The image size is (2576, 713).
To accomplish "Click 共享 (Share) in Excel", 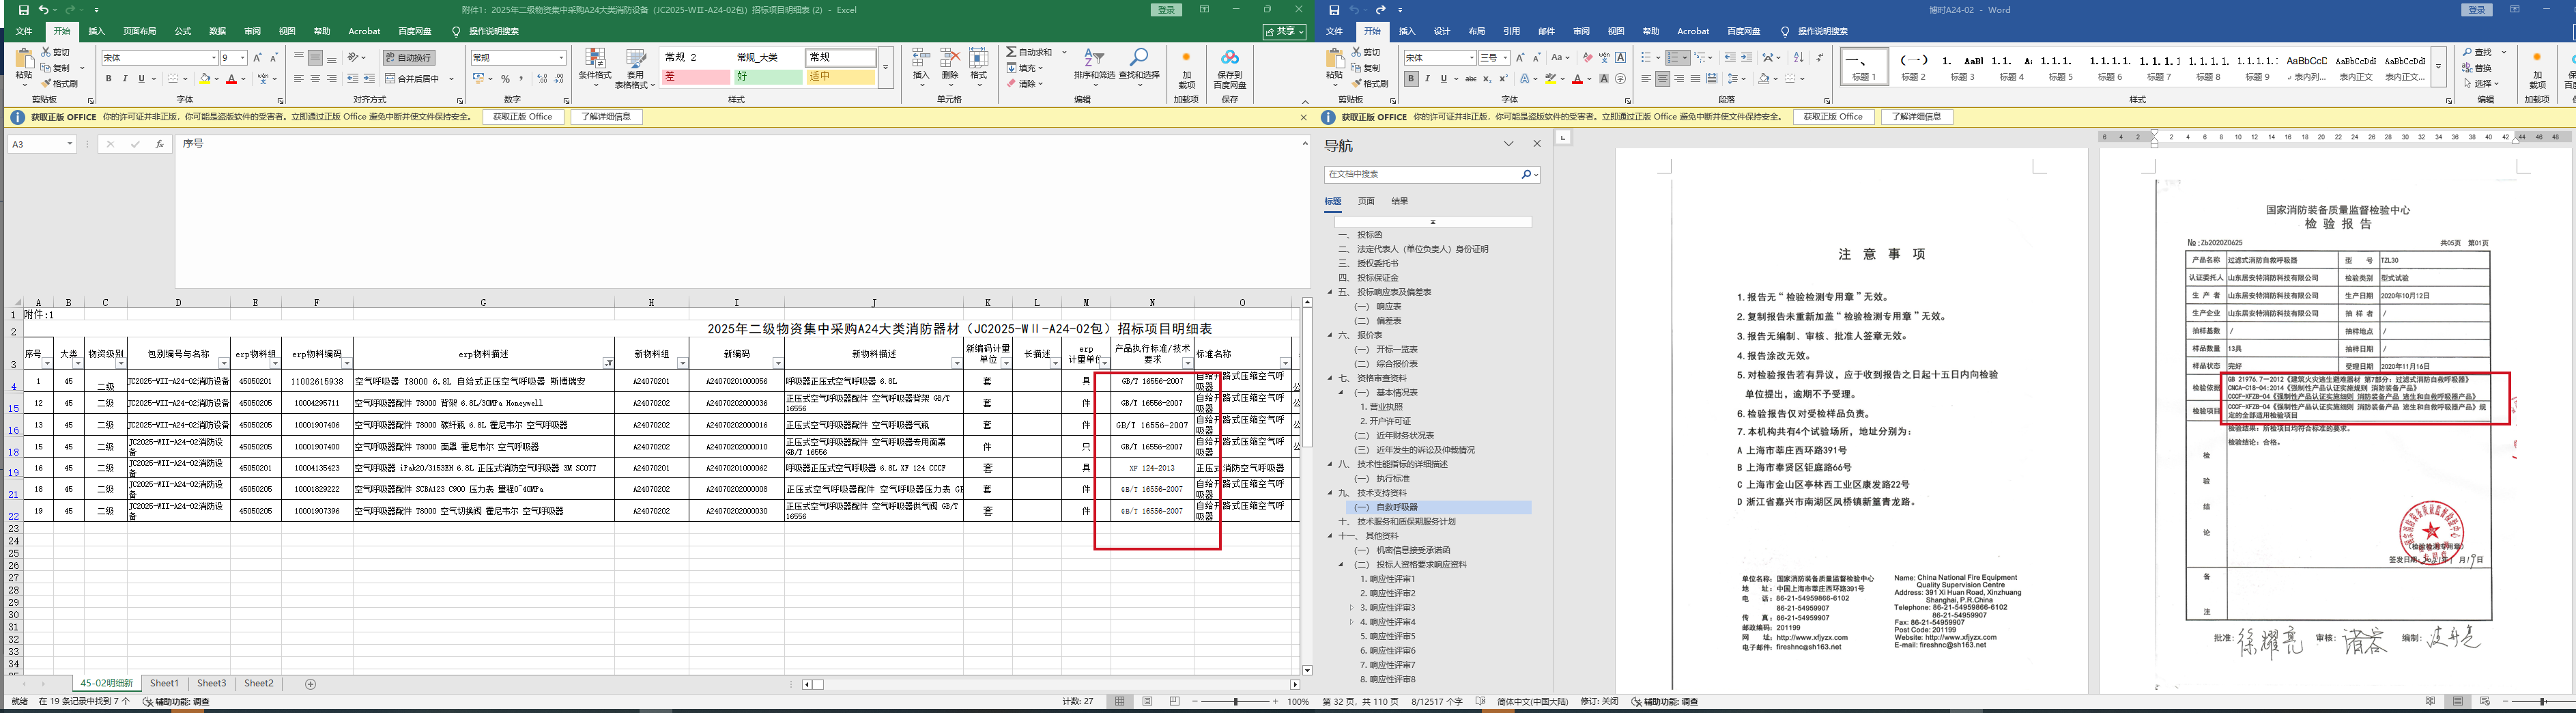I will (x=1285, y=31).
